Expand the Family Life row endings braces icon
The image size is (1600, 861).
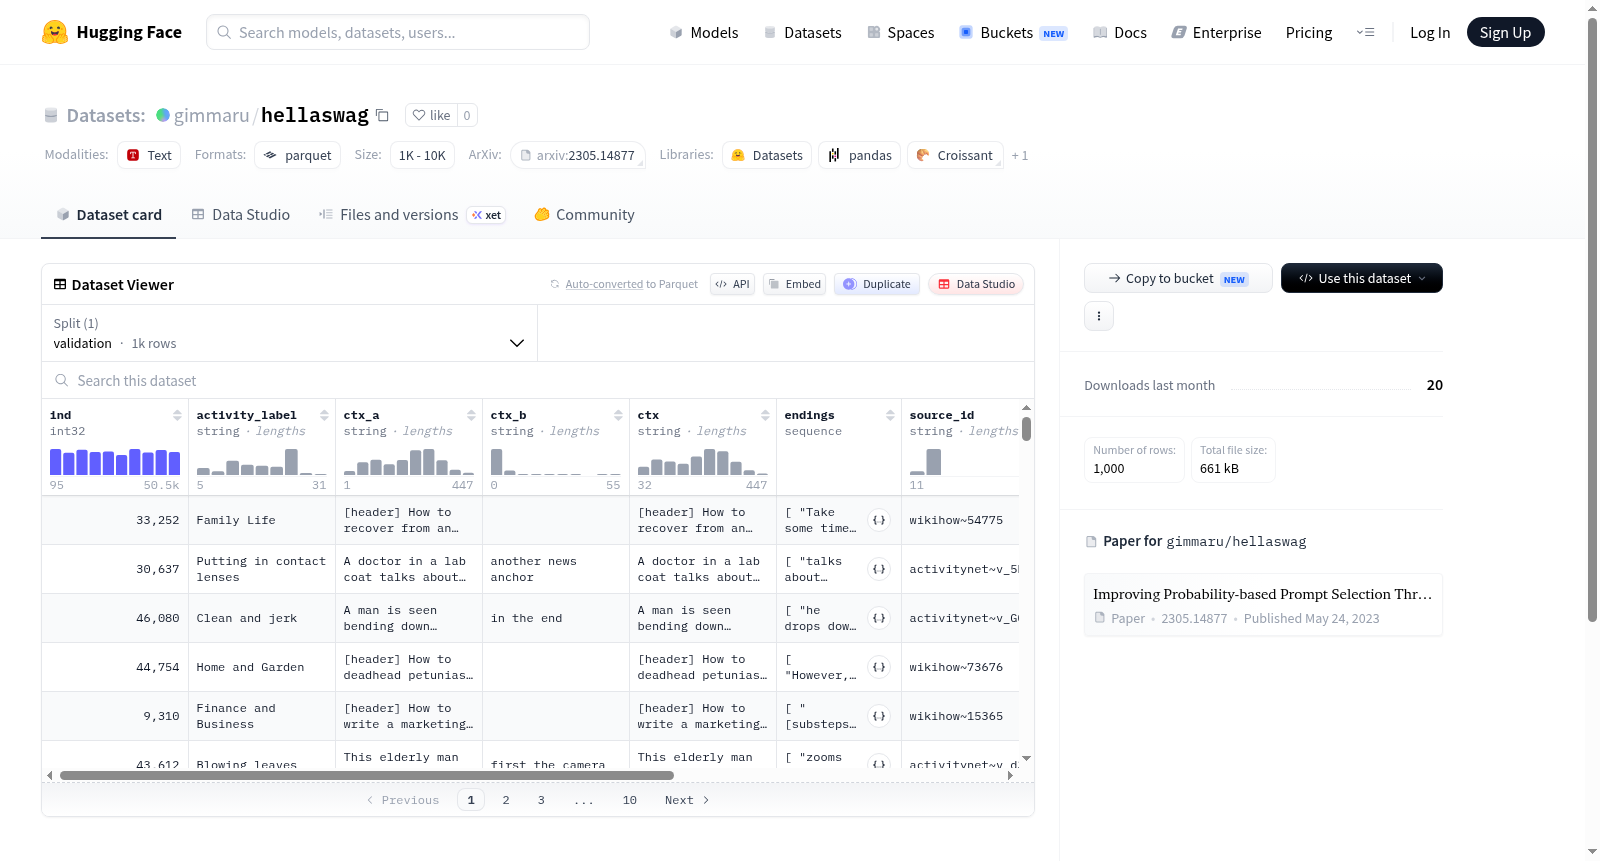click(x=879, y=520)
